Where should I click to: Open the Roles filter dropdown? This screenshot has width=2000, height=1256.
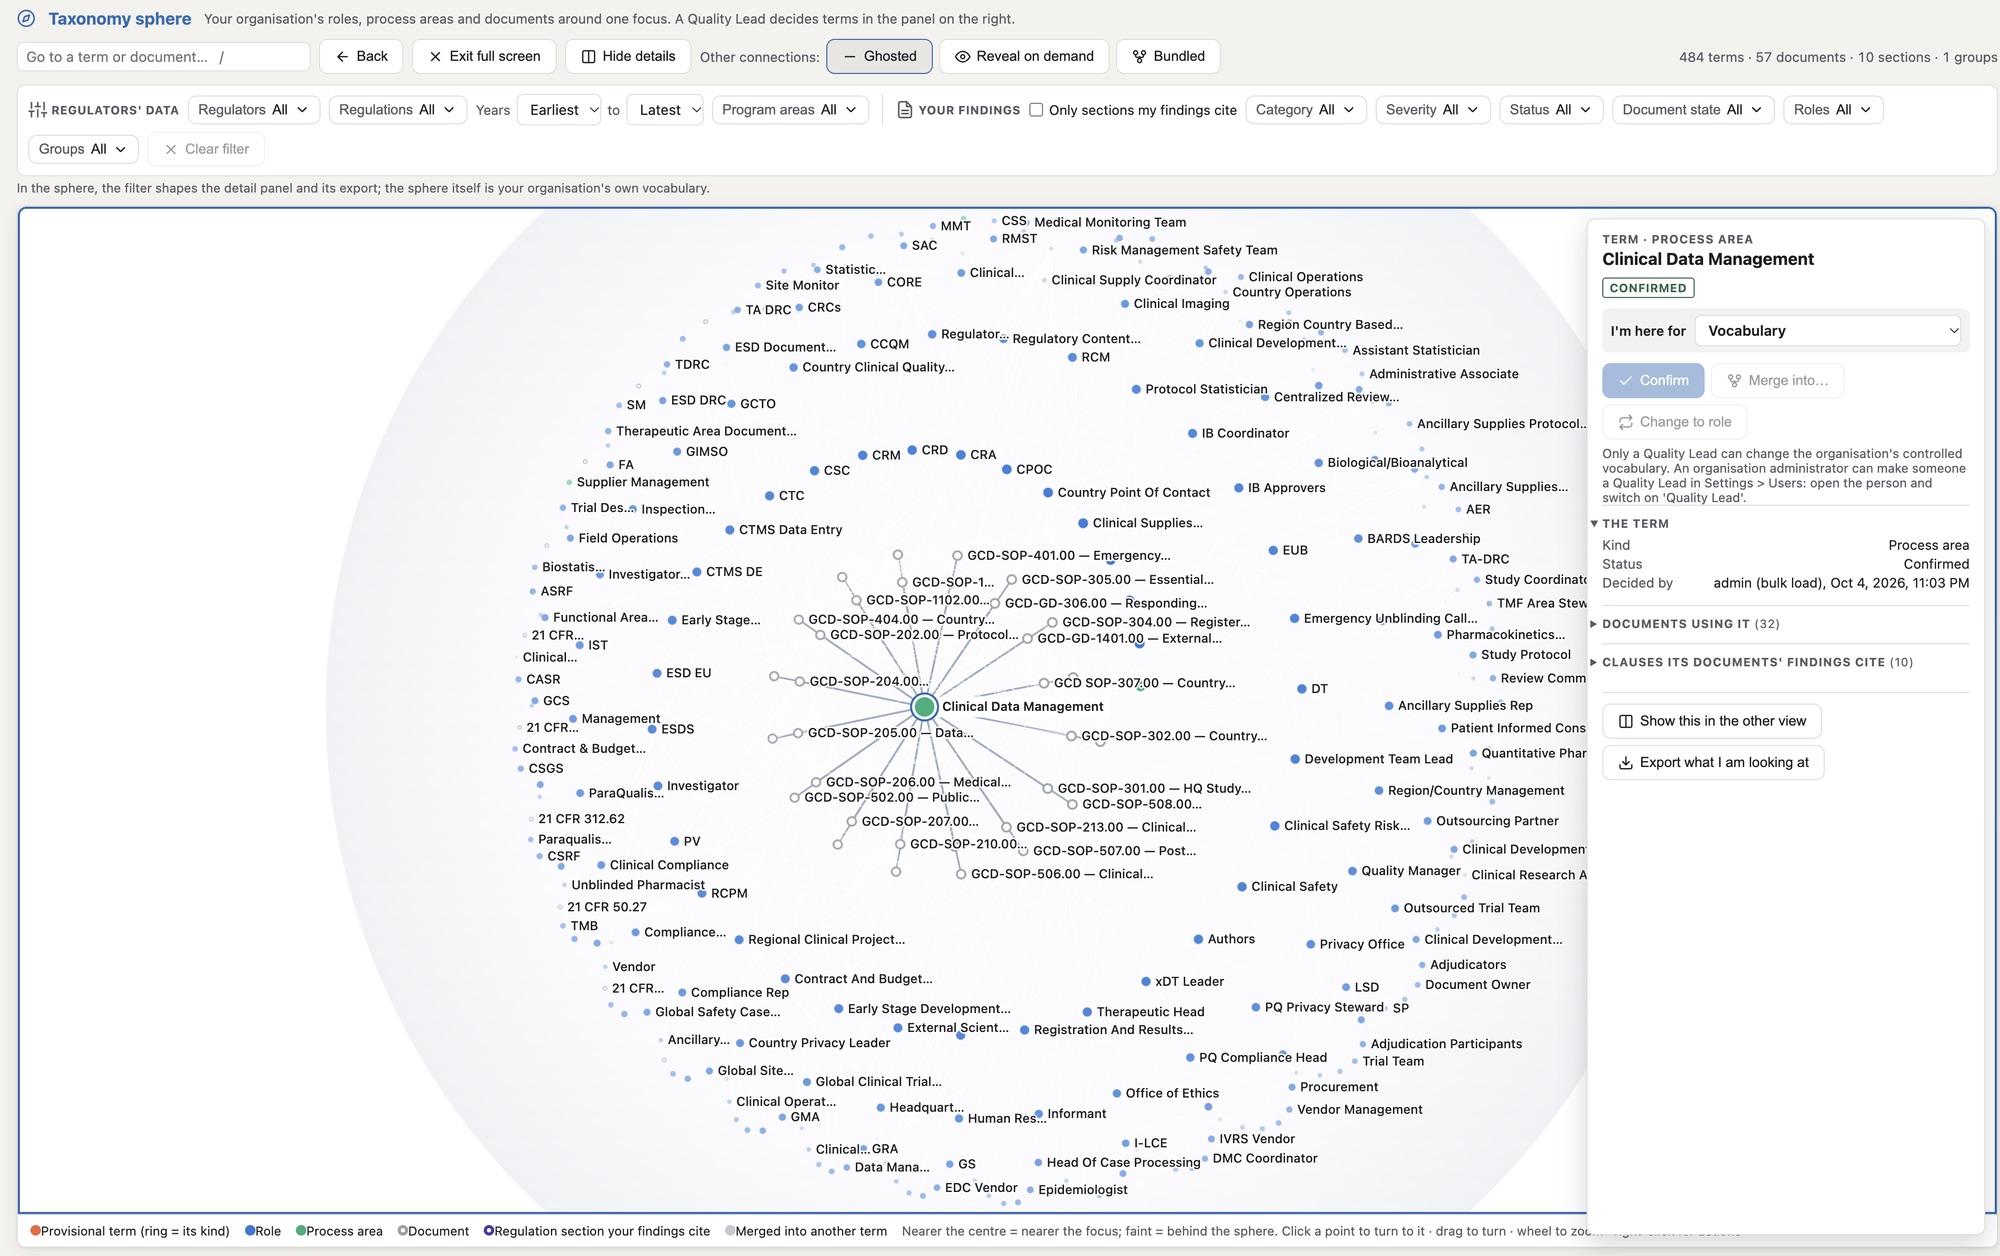pos(1833,110)
